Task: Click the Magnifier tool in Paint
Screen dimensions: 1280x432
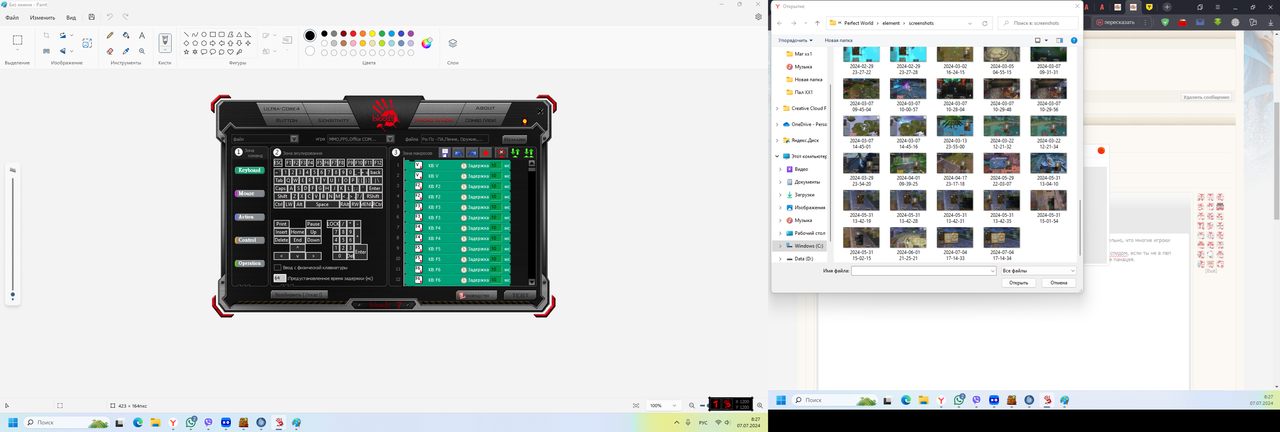Action: (142, 51)
